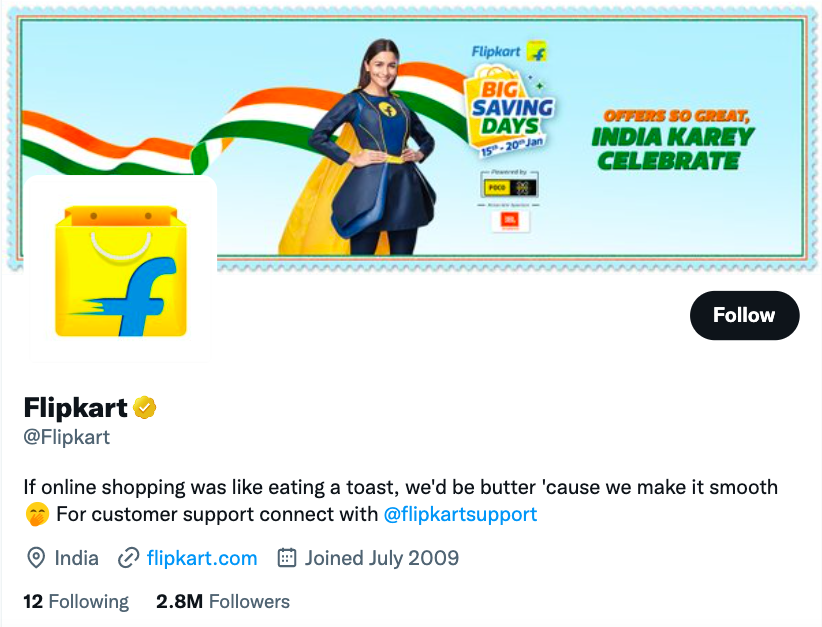Visit the flipkart.com website link
This screenshot has height=627, width=822.
[202, 558]
